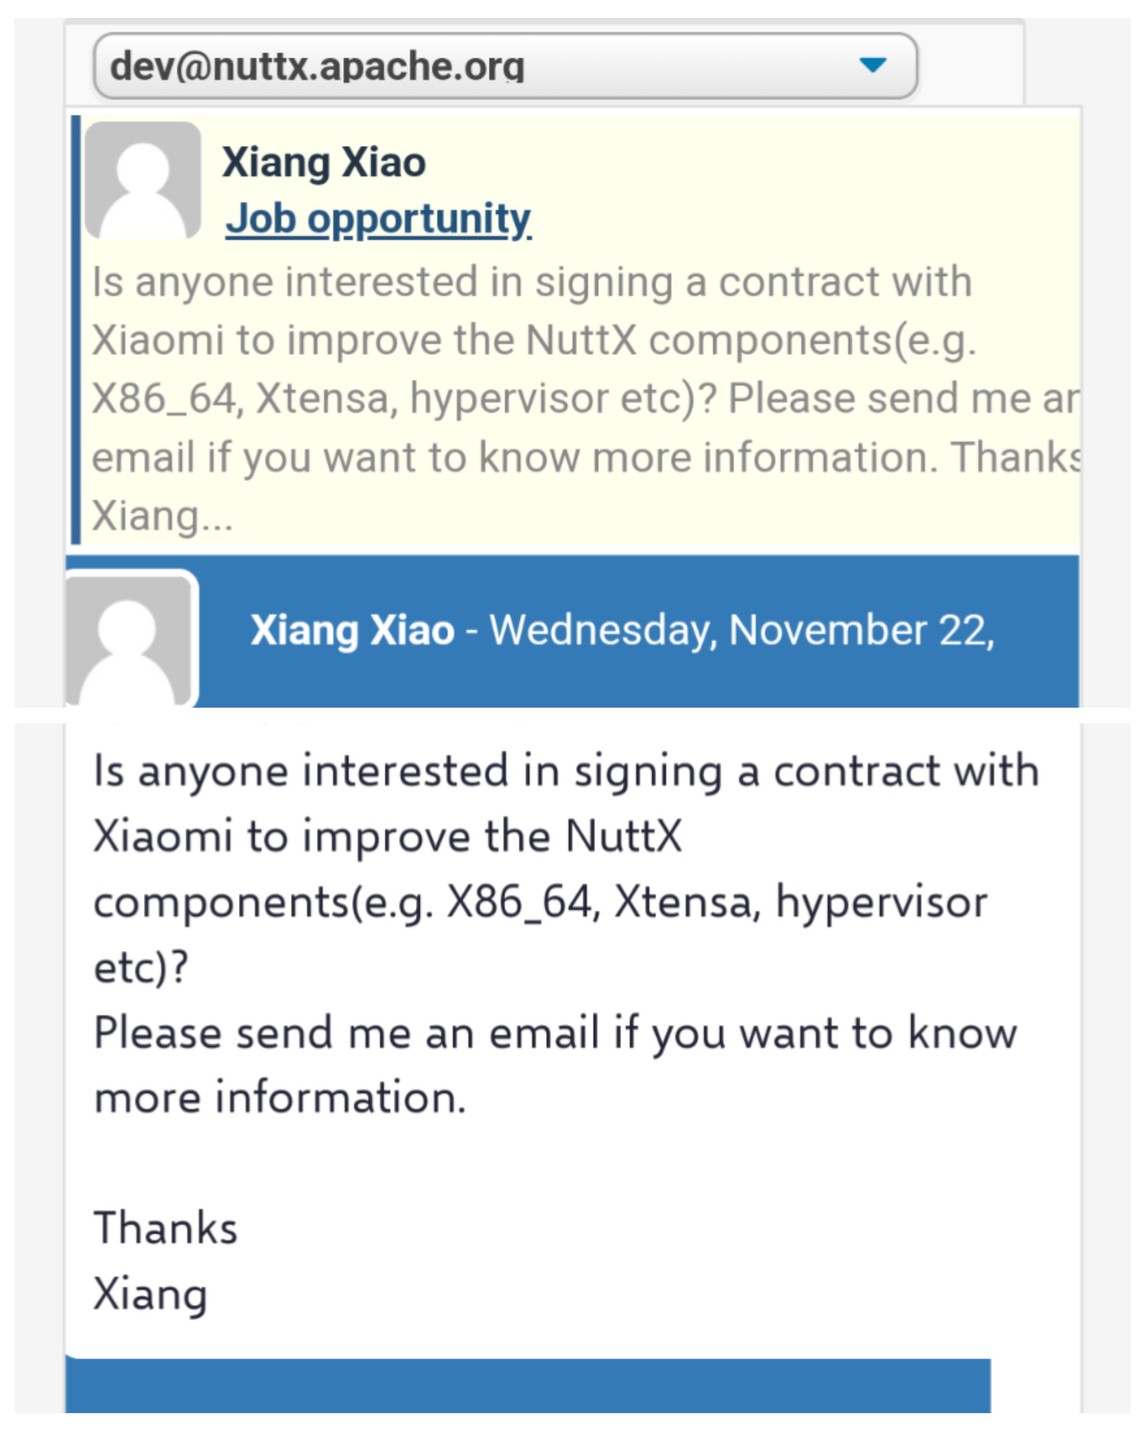The height and width of the screenshot is (1431, 1145).
Task: Click the truncated "Xiang..." preview ending
Action: [x=162, y=516]
